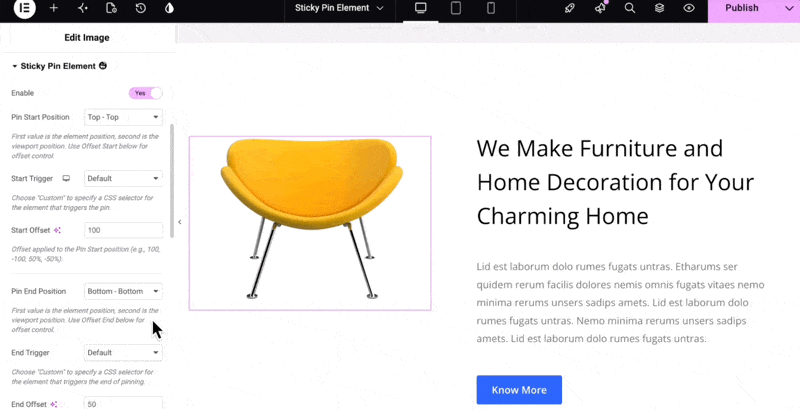
Task: Click the Start Trigger responsive device icon
Action: pos(66,178)
